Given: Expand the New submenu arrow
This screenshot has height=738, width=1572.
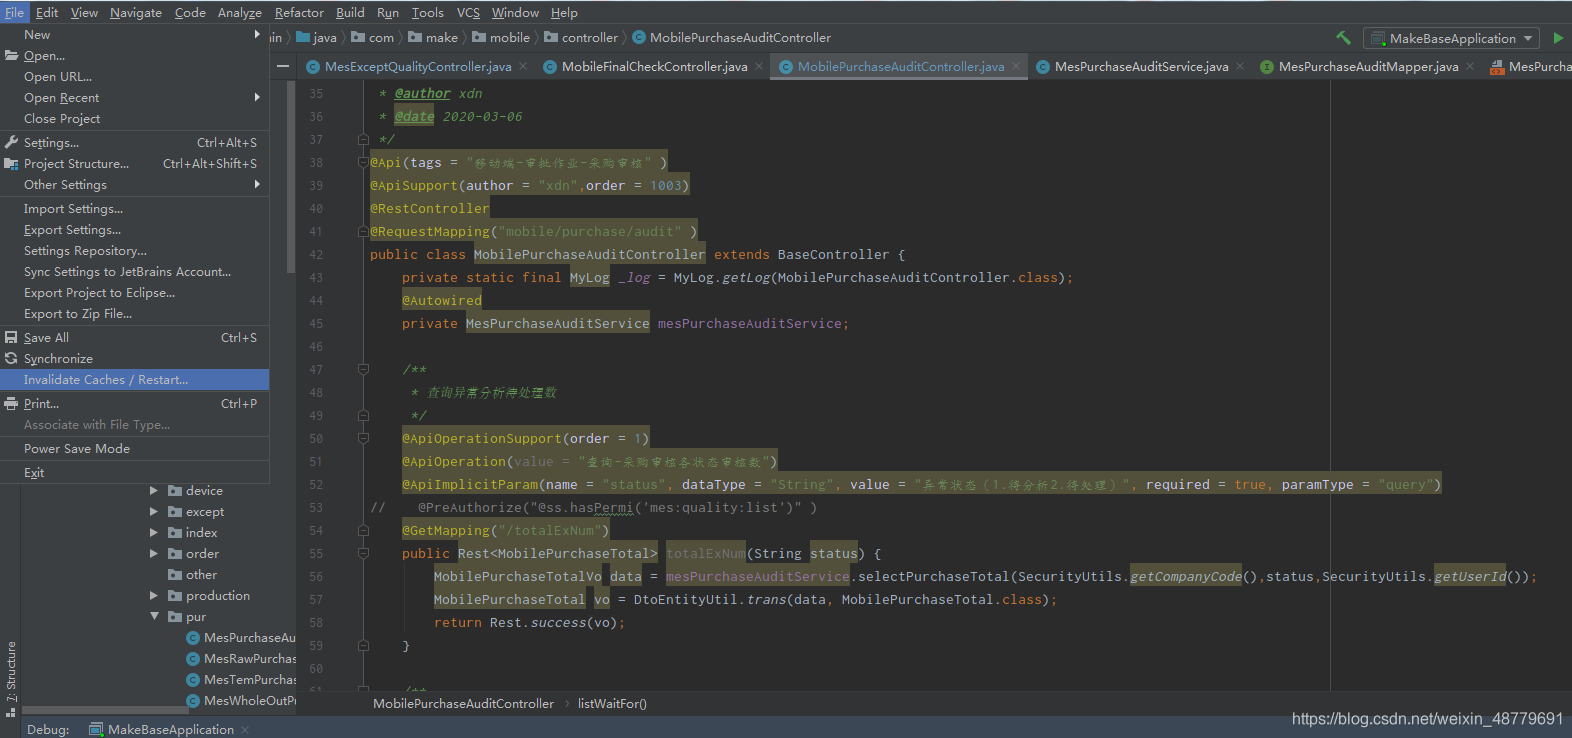Looking at the screenshot, I should click(258, 34).
